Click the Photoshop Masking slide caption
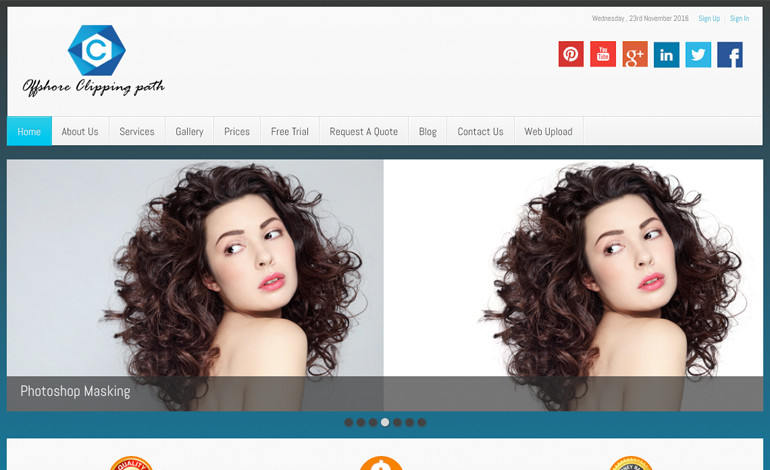Viewport: 770px width, 470px height. pyautogui.click(x=75, y=391)
